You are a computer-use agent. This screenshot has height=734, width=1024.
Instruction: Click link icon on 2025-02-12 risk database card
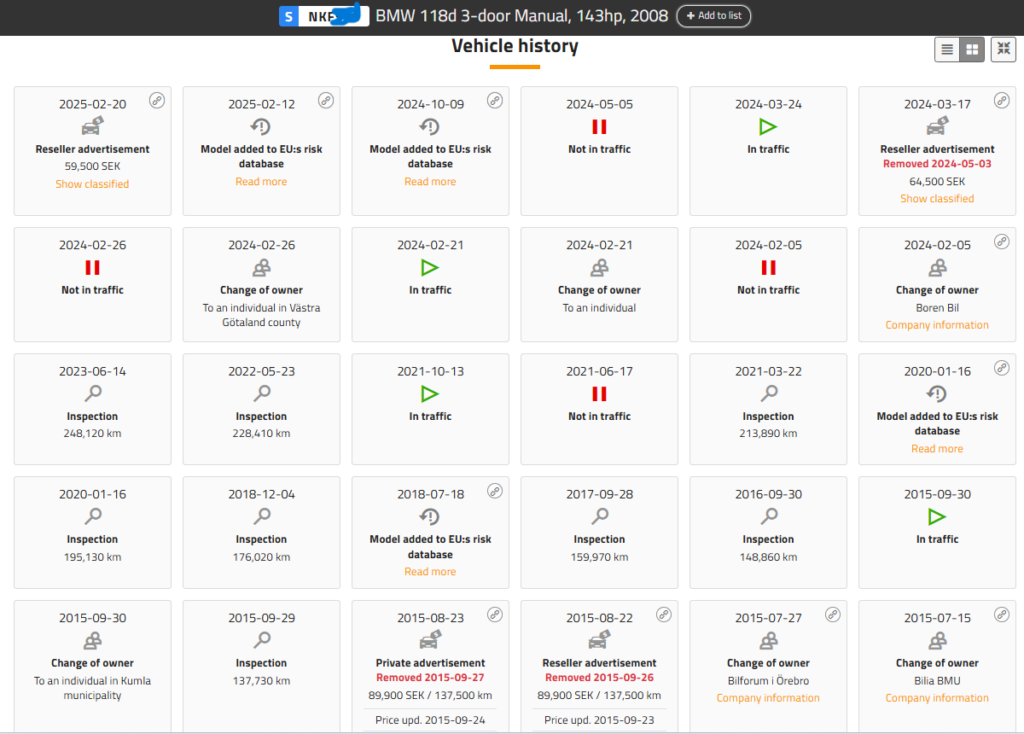(326, 100)
